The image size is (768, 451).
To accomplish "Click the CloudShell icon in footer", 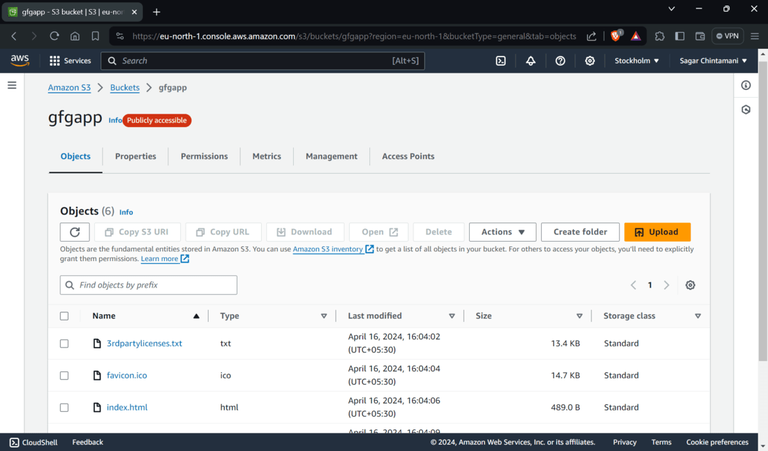I will (x=14, y=442).
